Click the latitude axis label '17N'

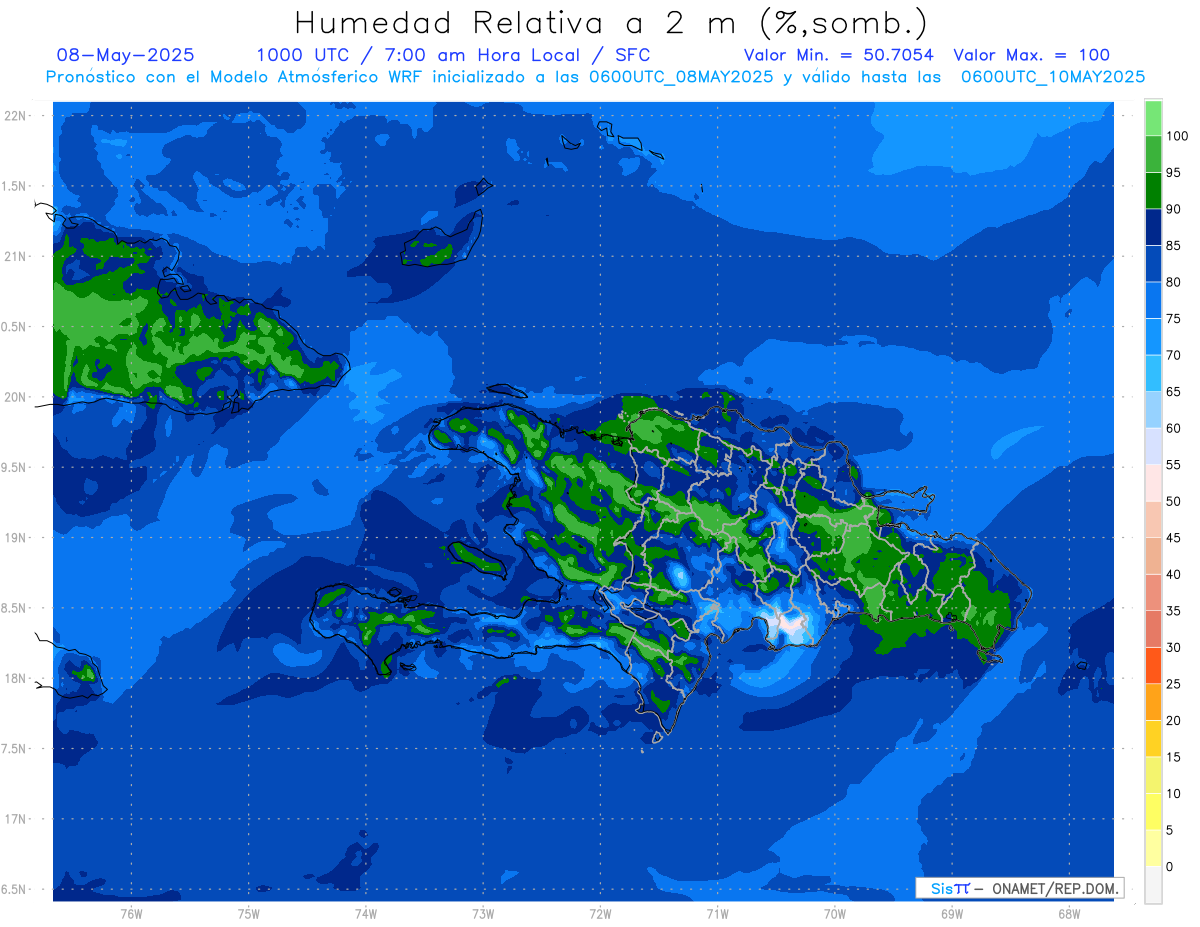(16, 819)
